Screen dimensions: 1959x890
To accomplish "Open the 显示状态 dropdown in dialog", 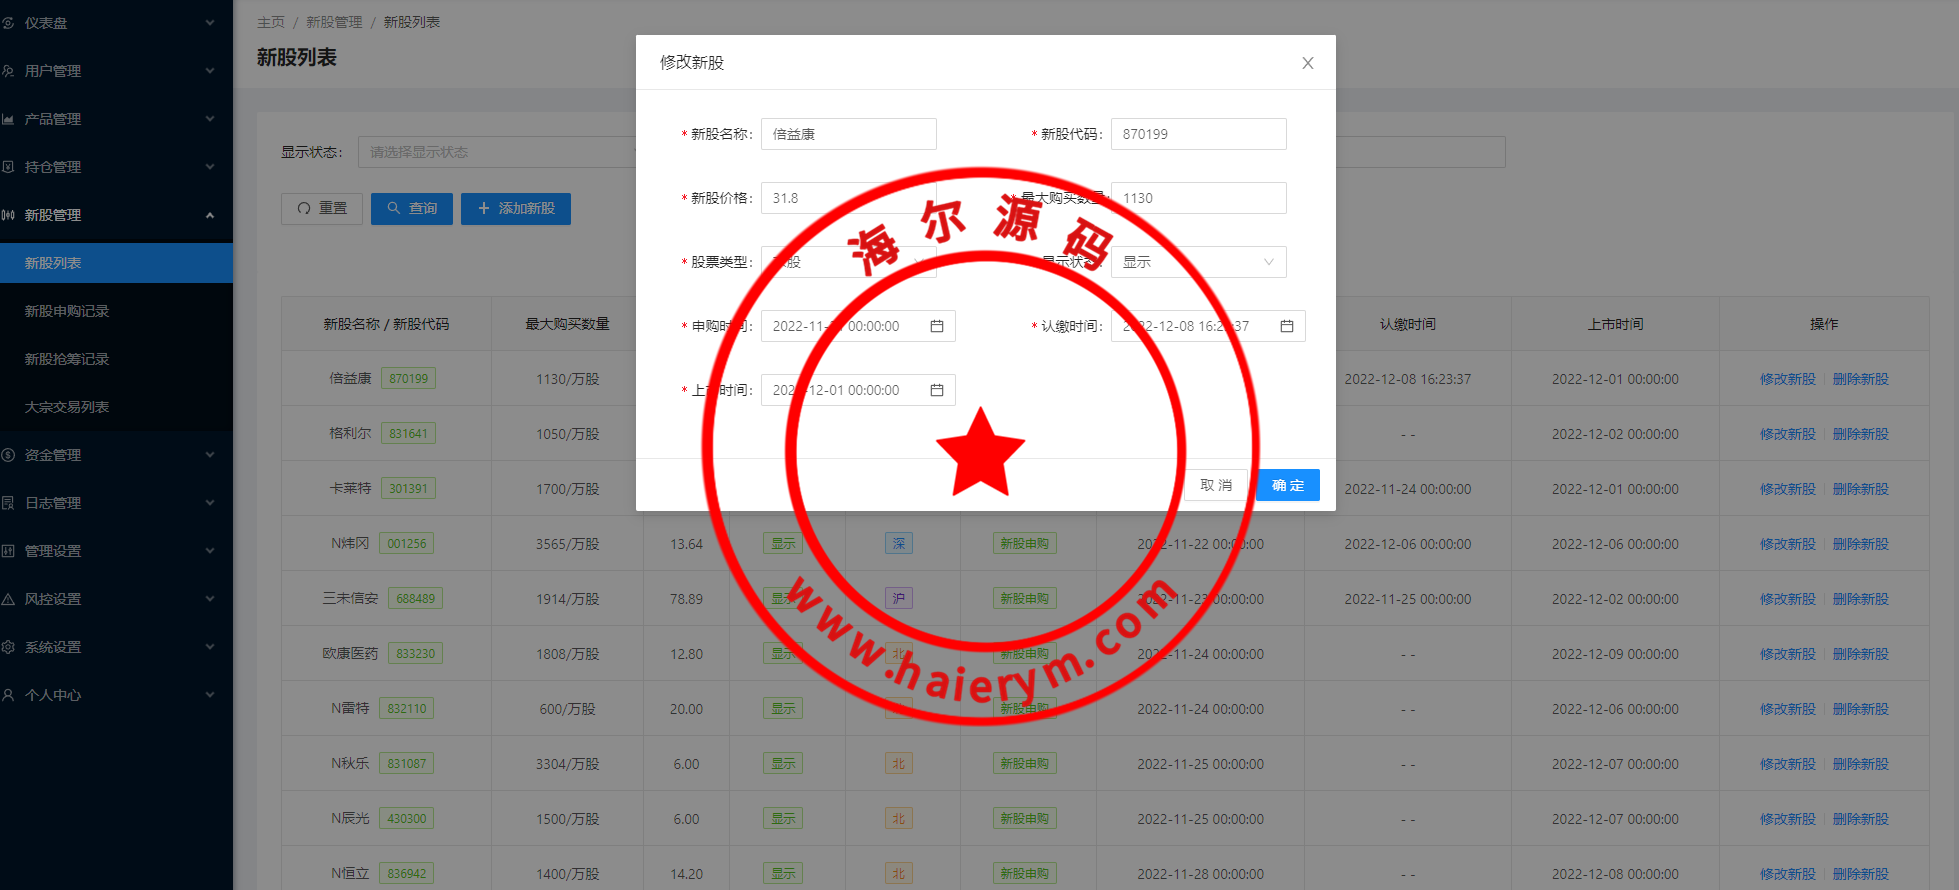I will (1197, 262).
